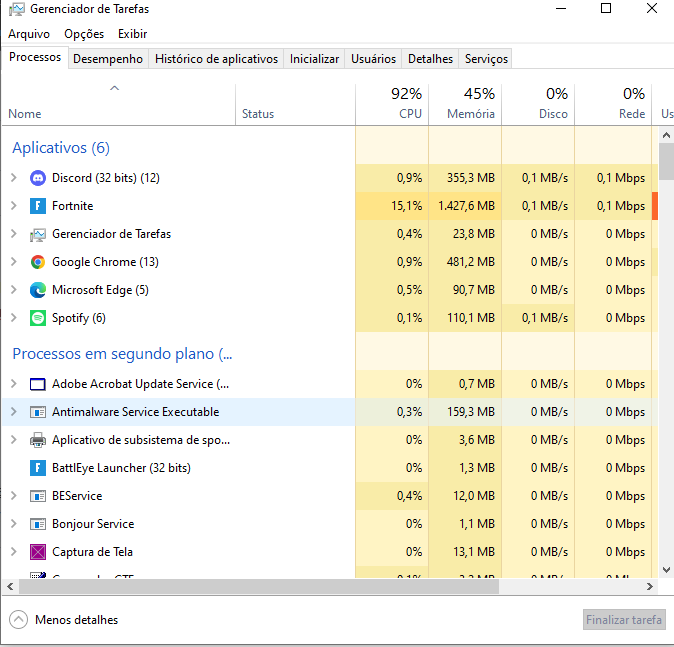Click Antimalware memory value 159,3 MB
This screenshot has height=647, width=674.
471,412
